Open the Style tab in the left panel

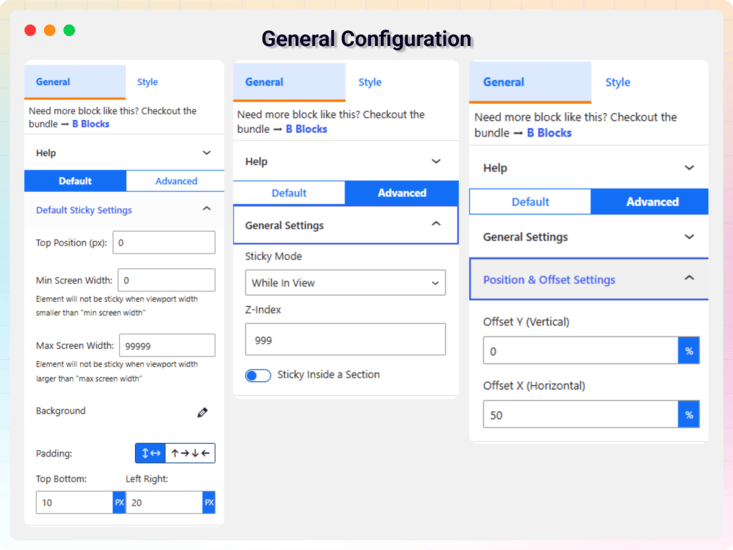[x=147, y=82]
